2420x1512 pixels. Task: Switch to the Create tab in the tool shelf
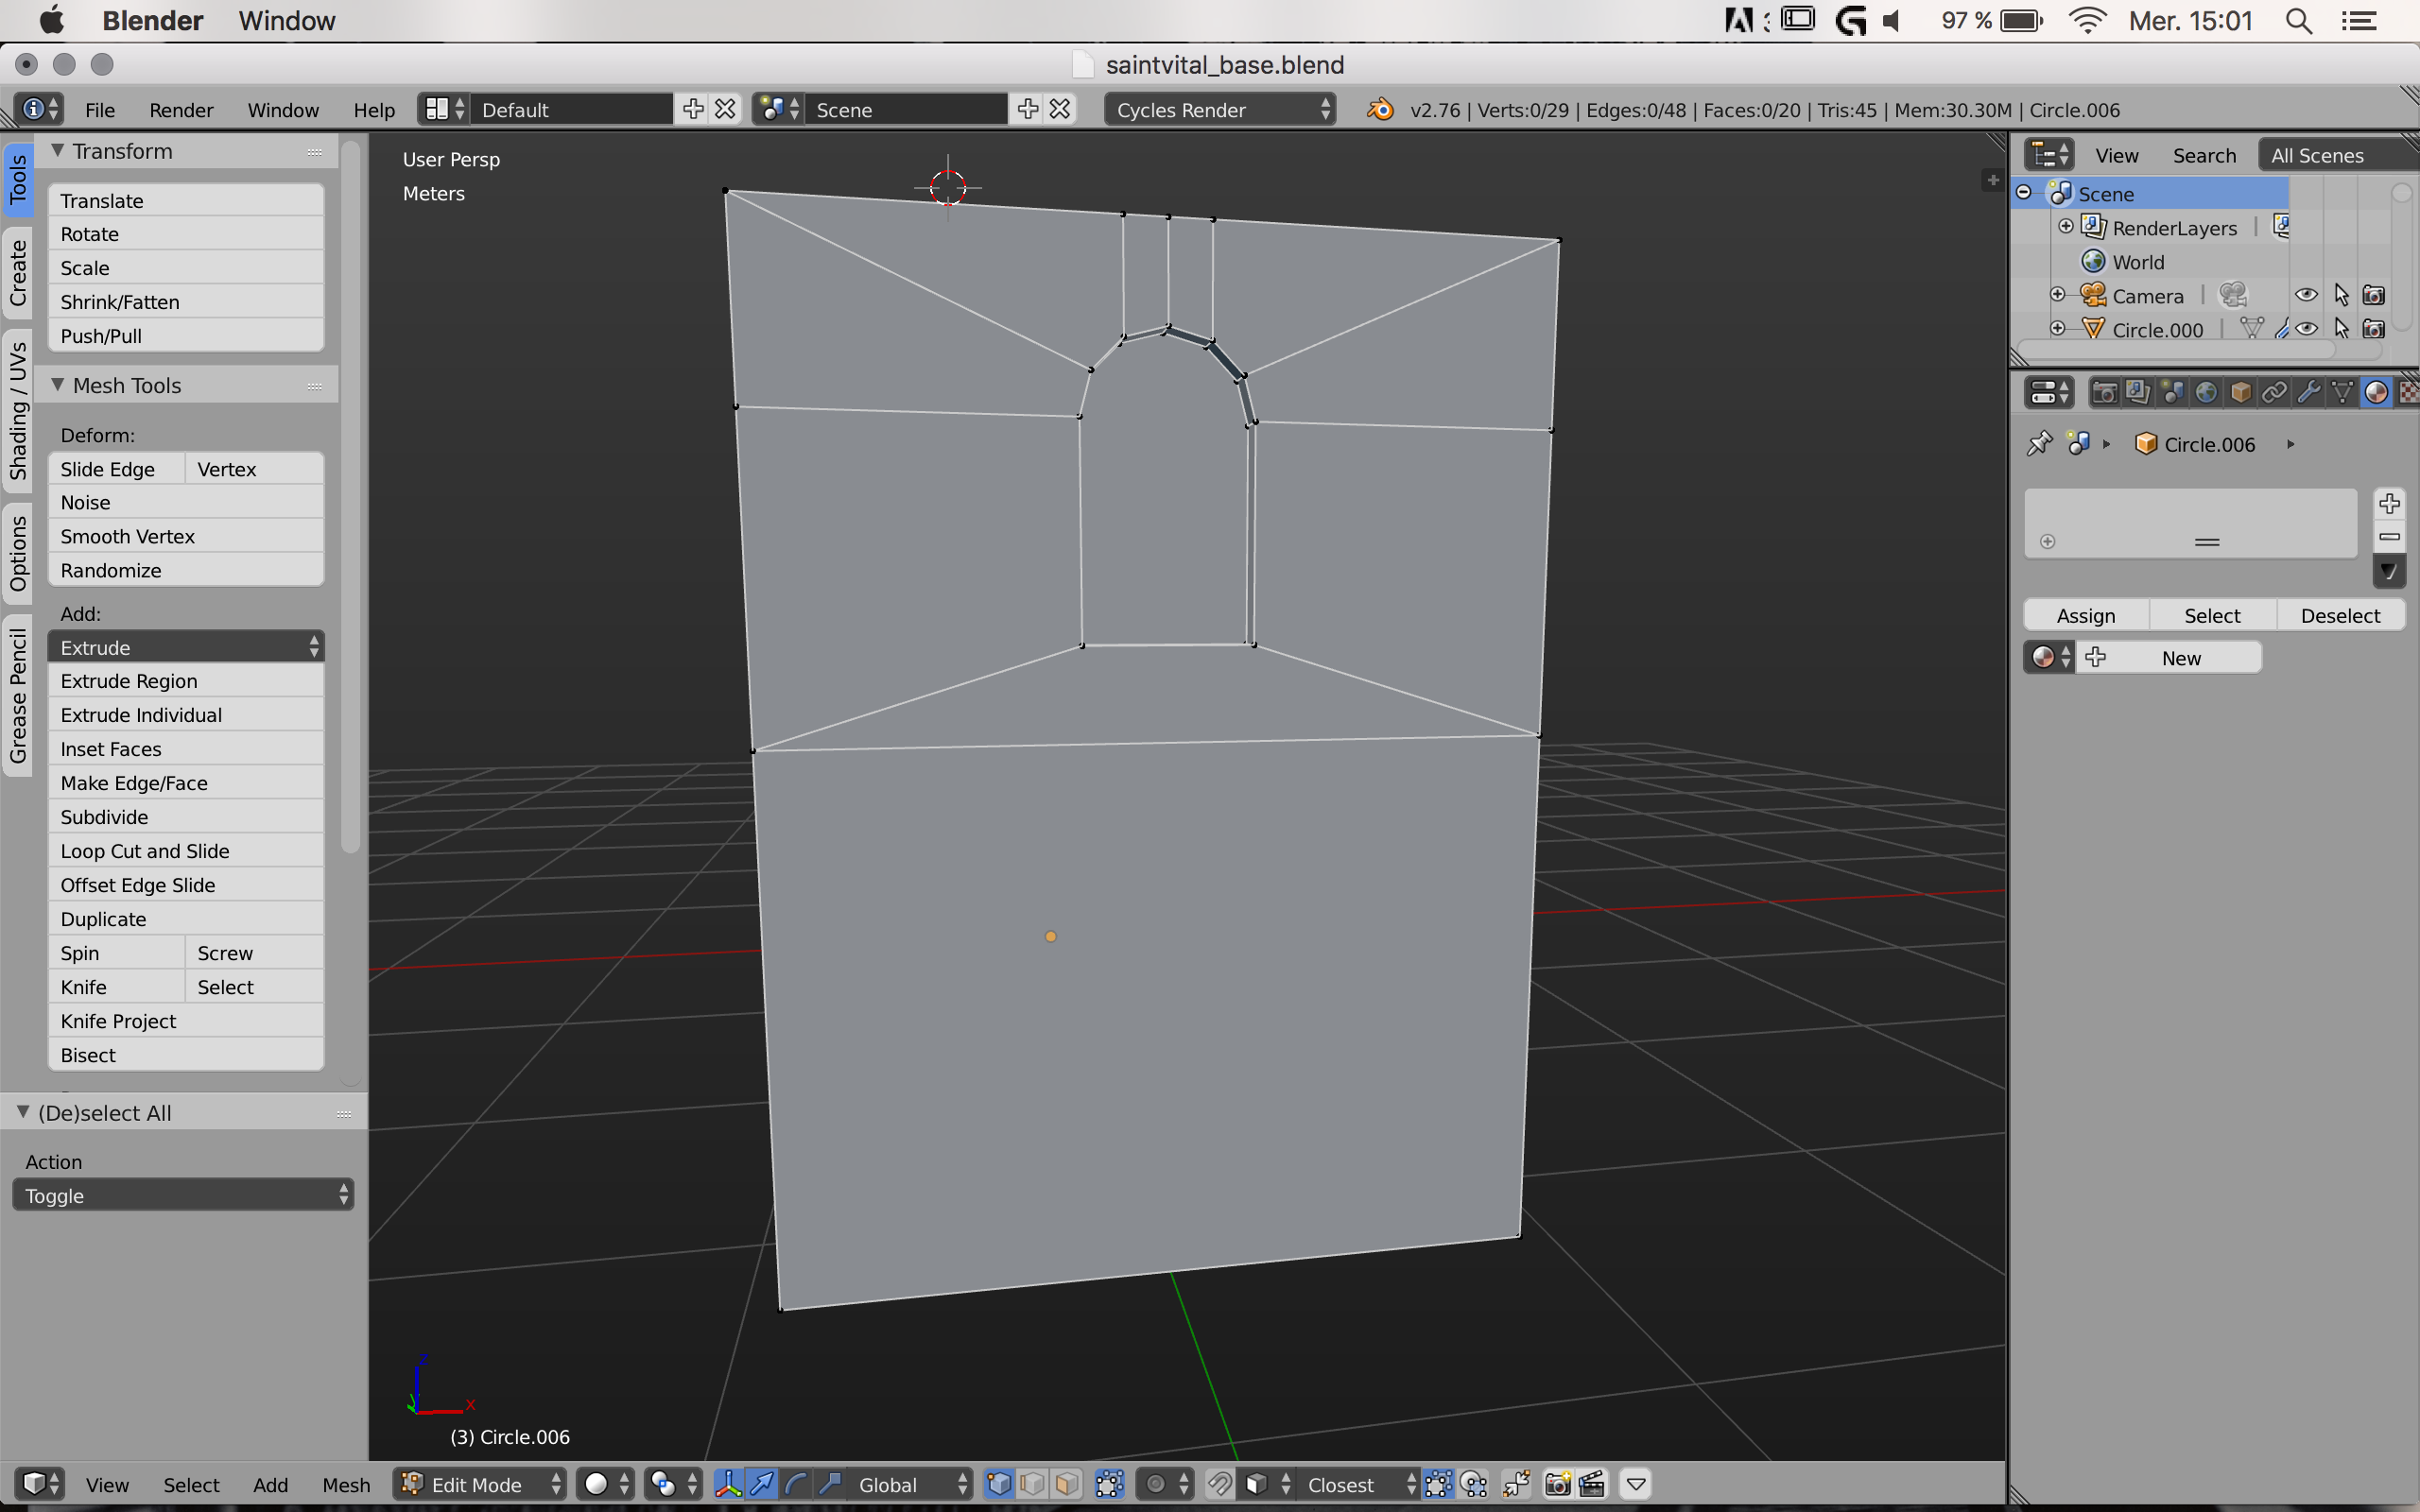pyautogui.click(x=18, y=274)
